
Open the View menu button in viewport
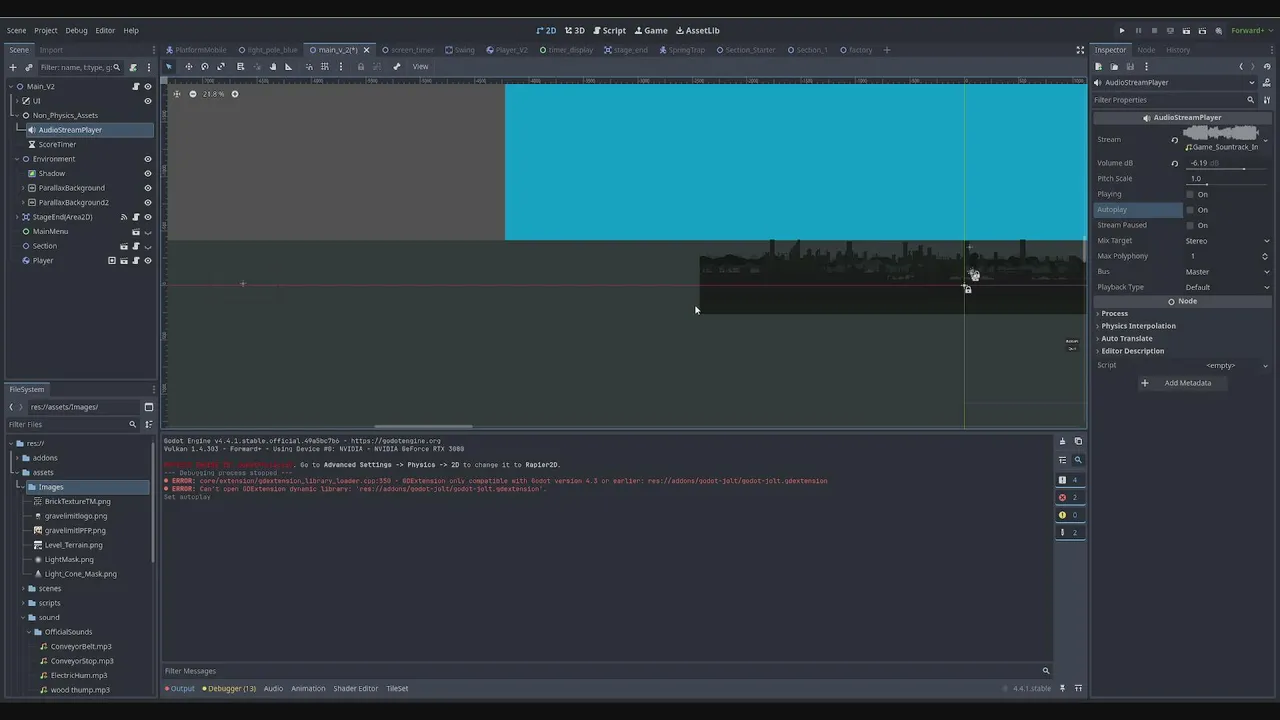click(x=420, y=67)
